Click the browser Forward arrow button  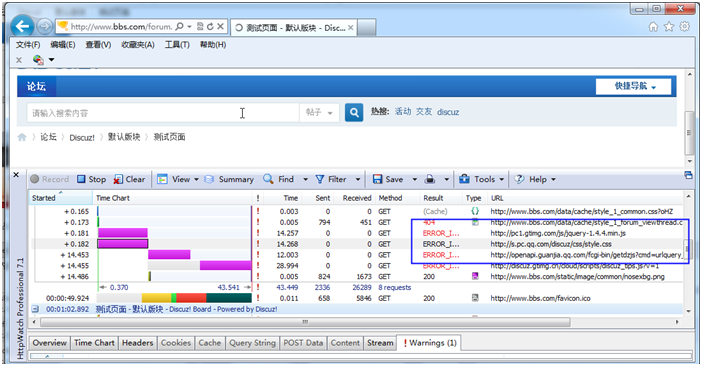pyautogui.click(x=44, y=27)
